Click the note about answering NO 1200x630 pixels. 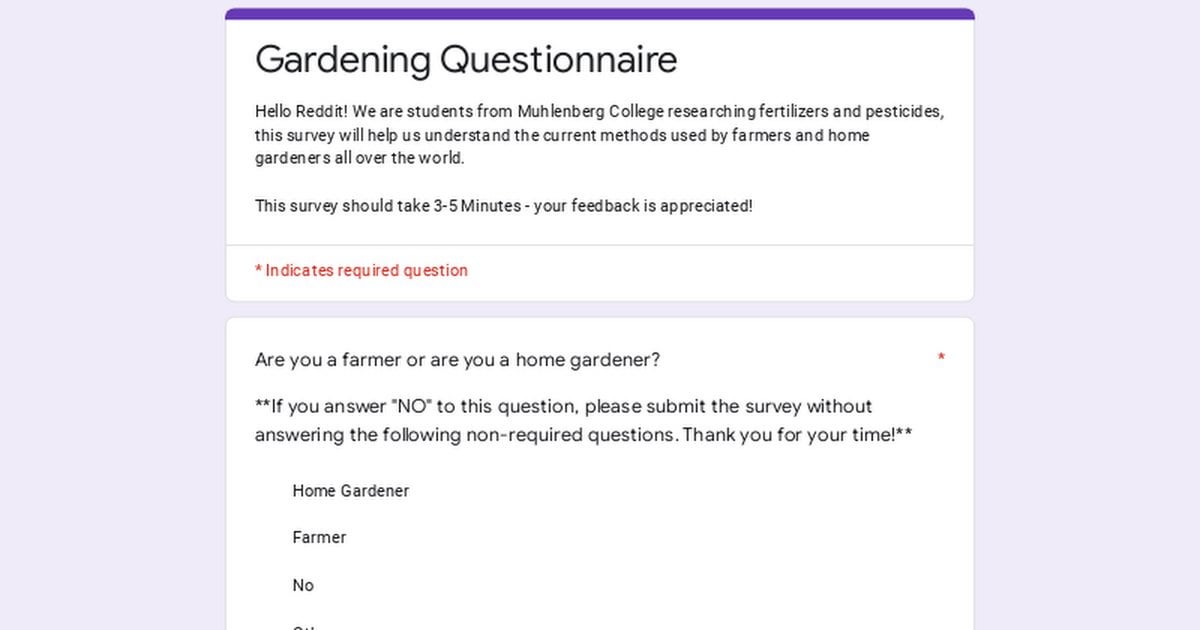[583, 421]
